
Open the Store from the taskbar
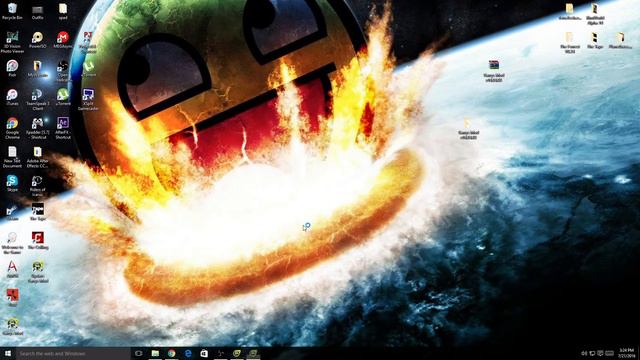coord(204,353)
